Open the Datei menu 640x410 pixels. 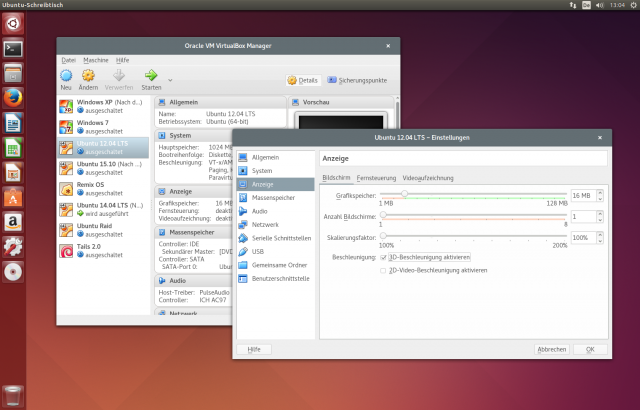pyautogui.click(x=69, y=60)
